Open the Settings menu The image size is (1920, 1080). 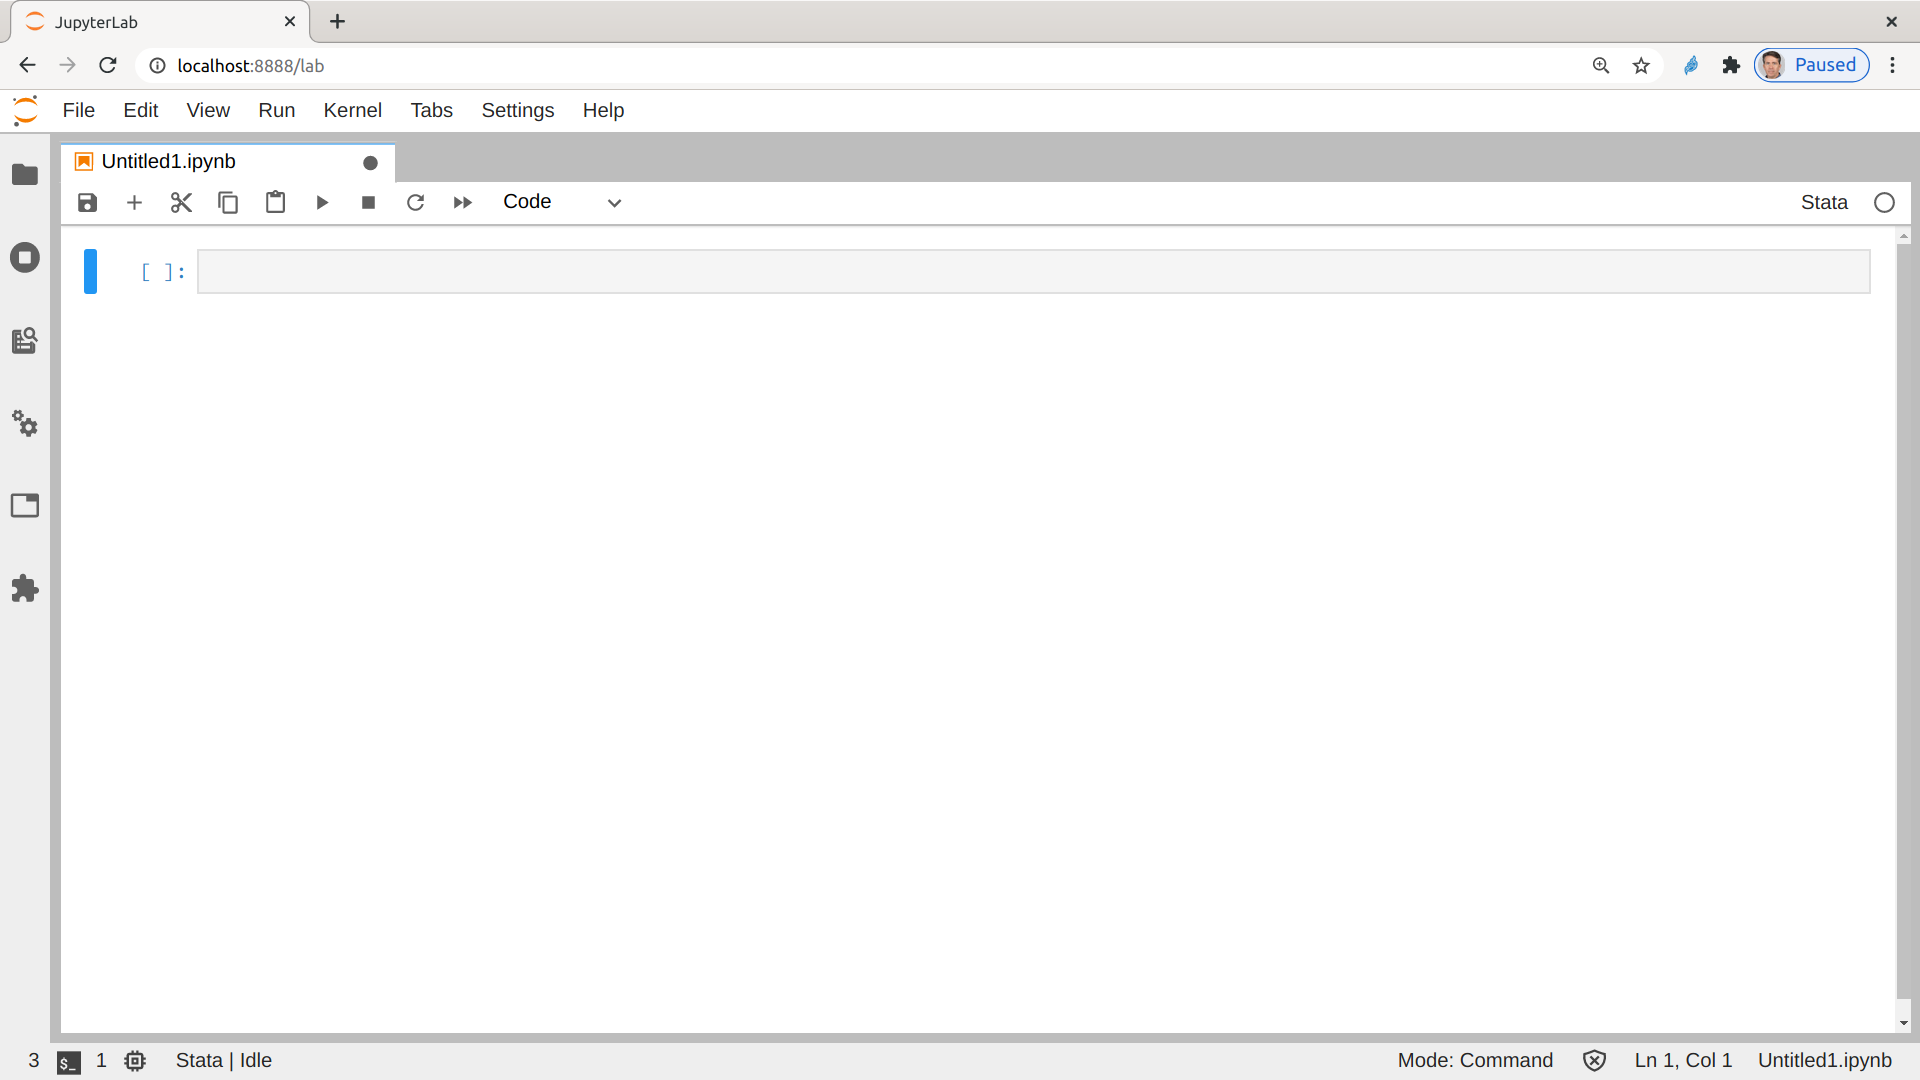tap(517, 110)
